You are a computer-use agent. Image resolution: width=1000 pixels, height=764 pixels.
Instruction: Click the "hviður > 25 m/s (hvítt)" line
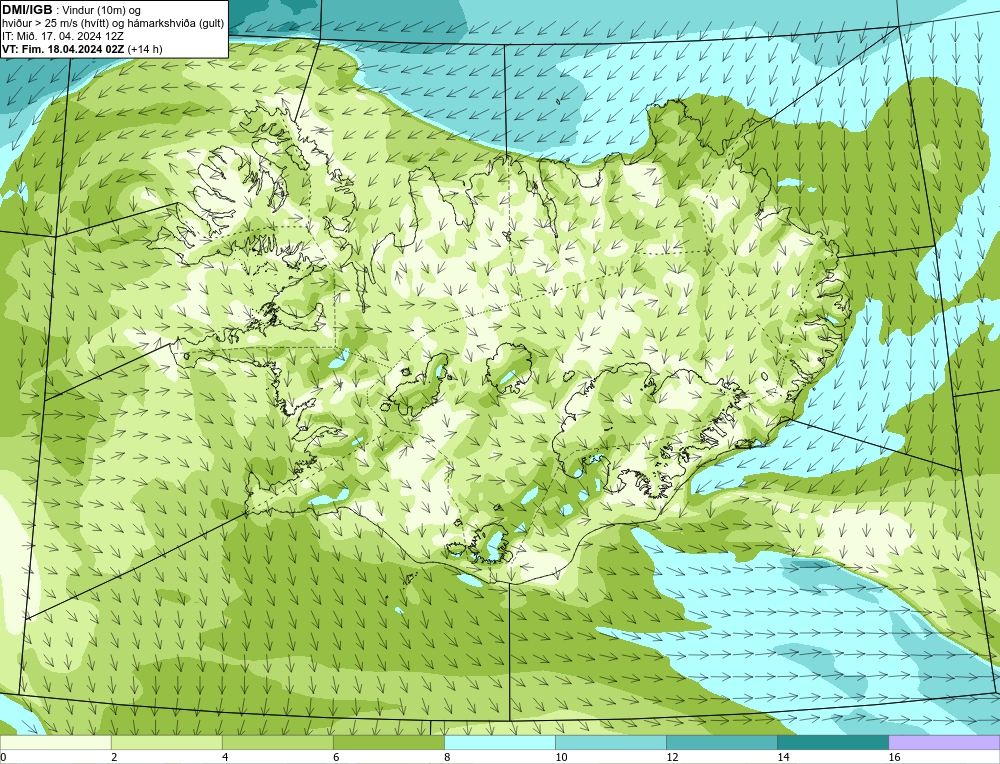pos(57,24)
